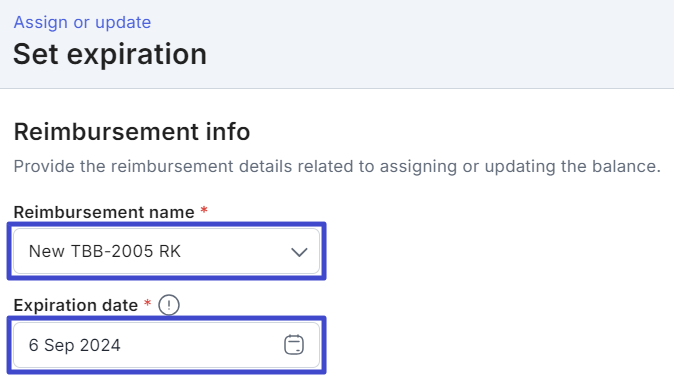Click the Assign or update breadcrumb link

click(x=82, y=22)
